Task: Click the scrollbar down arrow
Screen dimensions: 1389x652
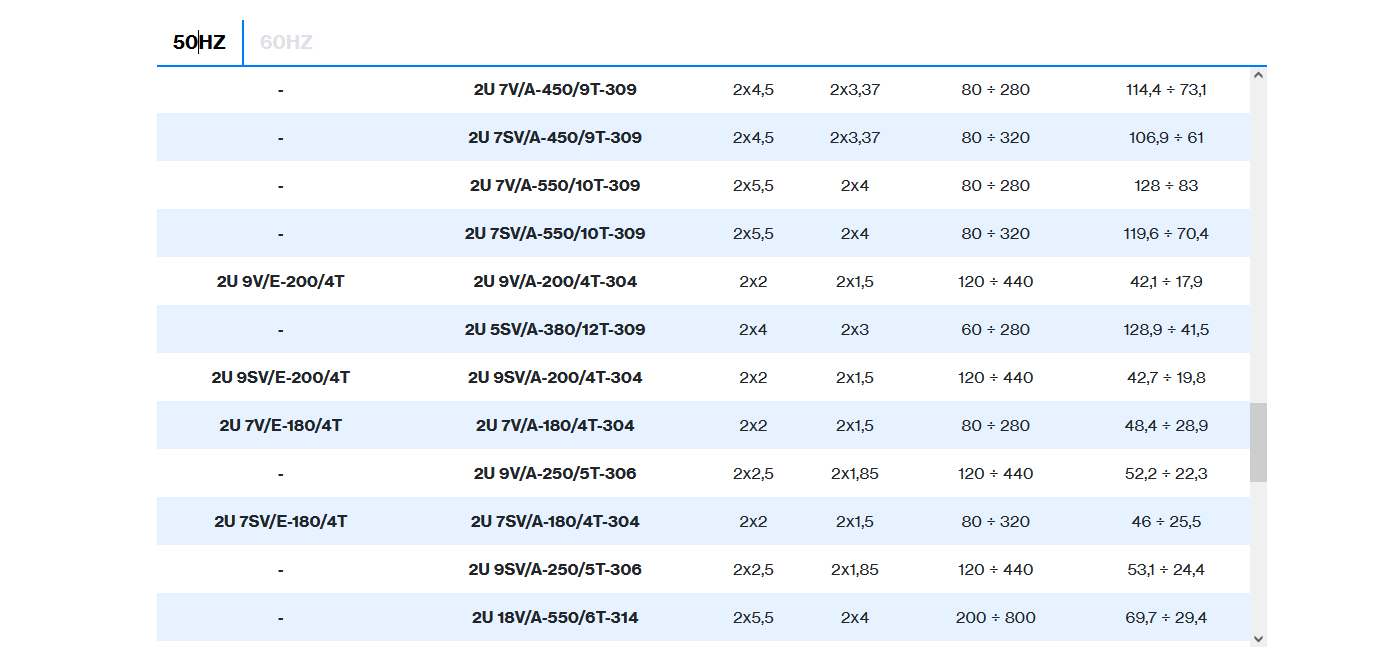Action: click(1258, 638)
